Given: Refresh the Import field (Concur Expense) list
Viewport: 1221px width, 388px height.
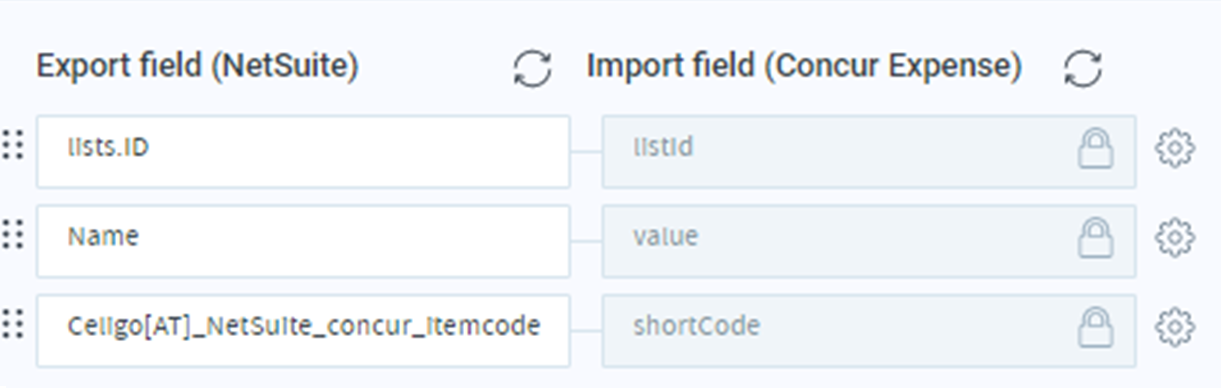Looking at the screenshot, I should coord(1082,69).
